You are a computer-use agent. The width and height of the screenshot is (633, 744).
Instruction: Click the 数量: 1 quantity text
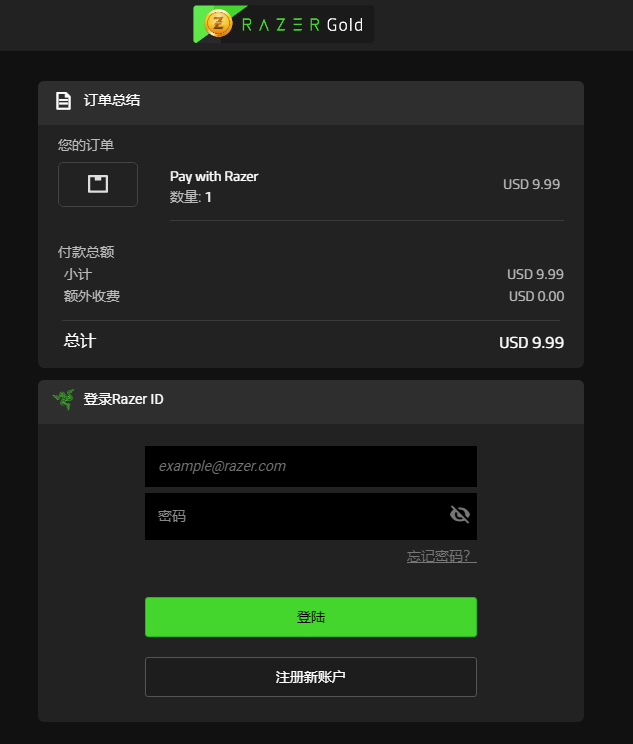click(x=191, y=197)
